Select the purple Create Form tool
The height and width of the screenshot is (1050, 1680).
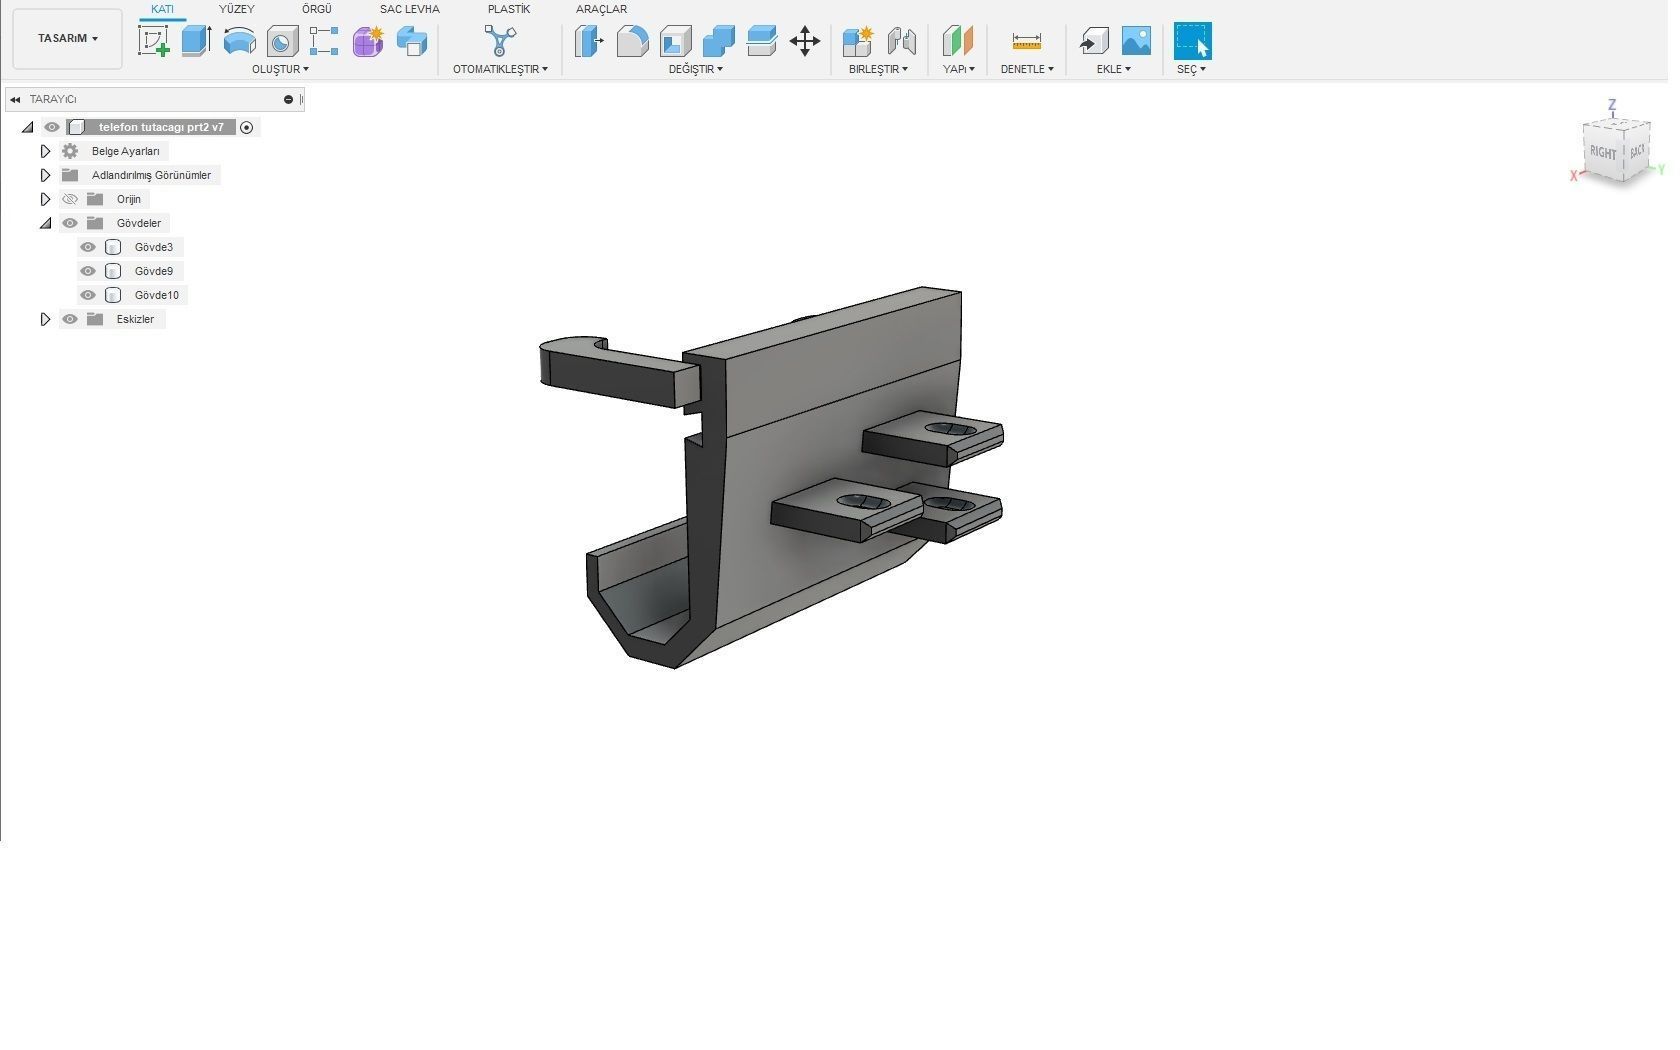click(x=368, y=41)
